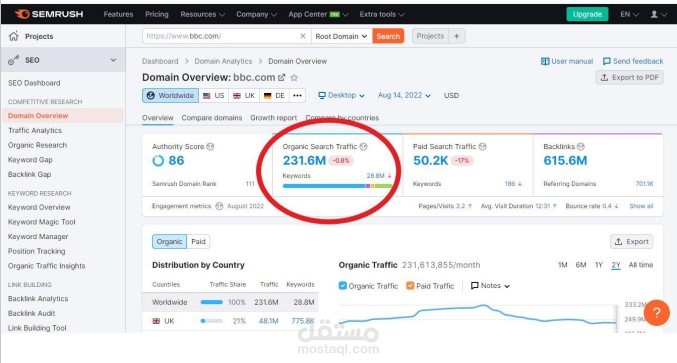Open the Aug 14, 2022 date dropdown
Image resolution: width=677 pixels, height=363 pixels.
(404, 95)
